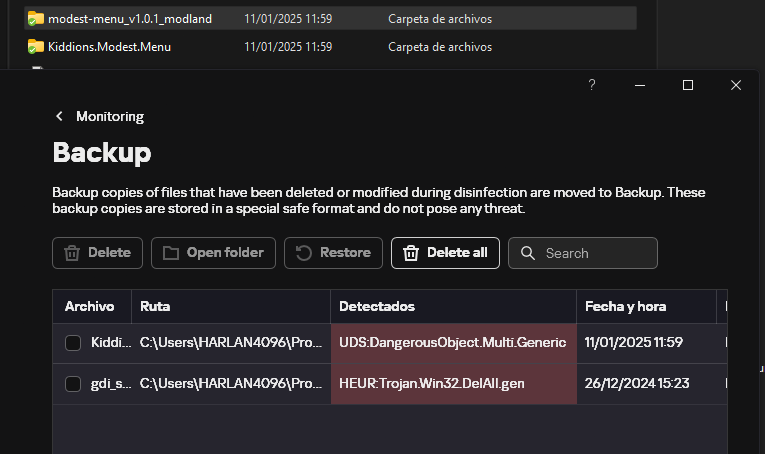Click the magnifier icon in the search box

point(528,253)
